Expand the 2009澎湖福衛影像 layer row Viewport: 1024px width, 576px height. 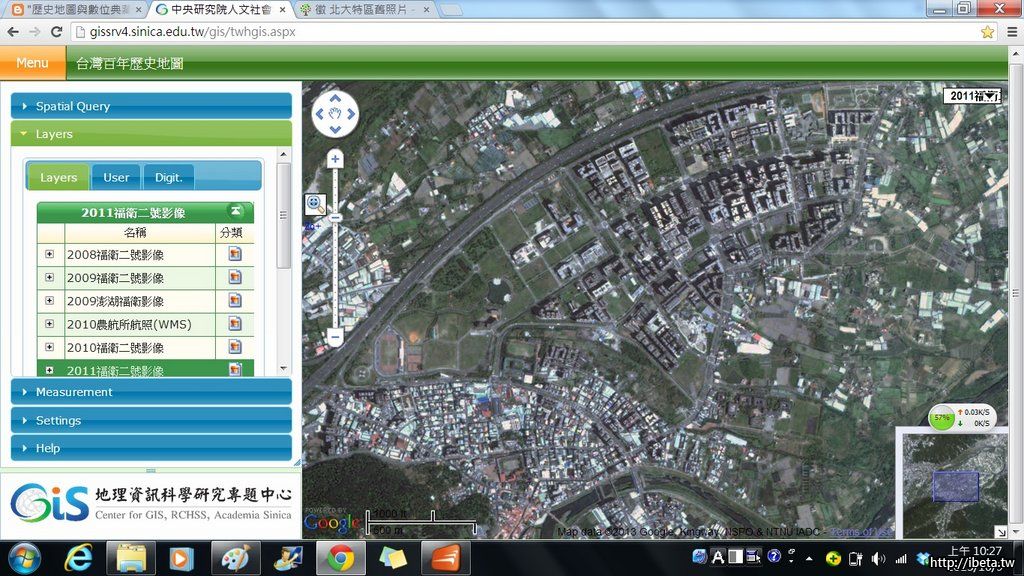50,301
